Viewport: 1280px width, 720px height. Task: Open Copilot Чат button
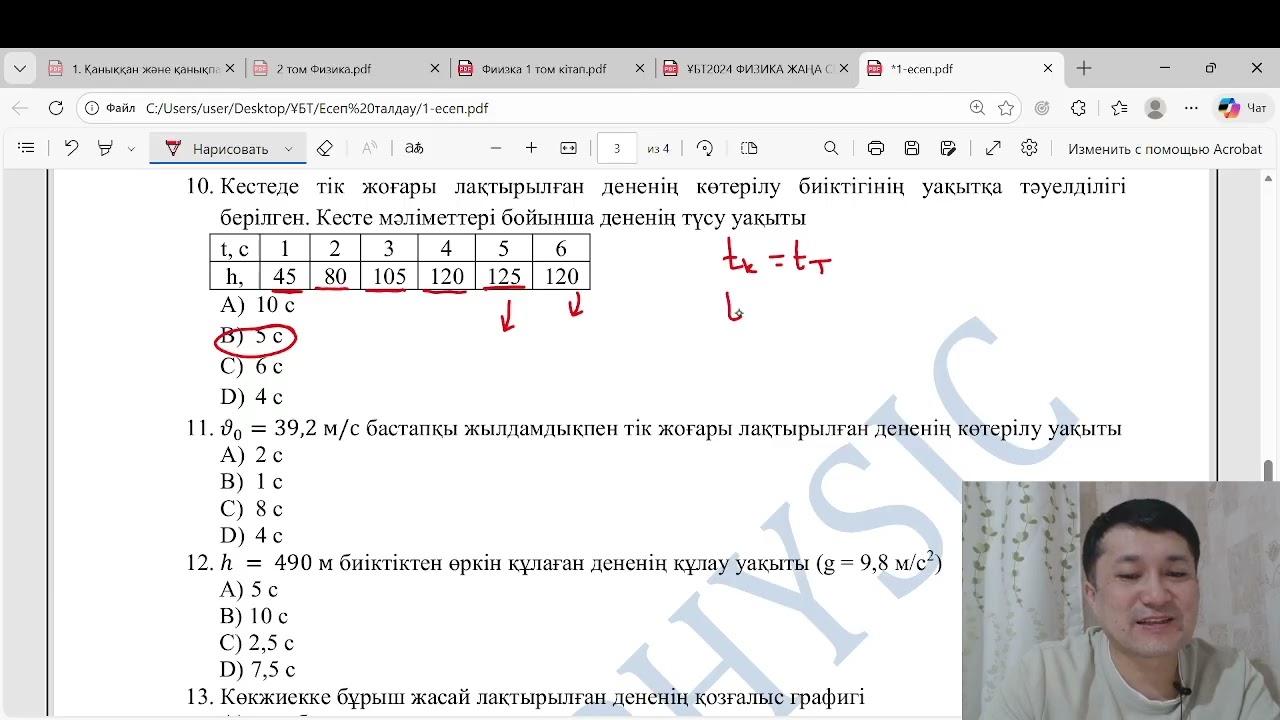tap(1243, 108)
